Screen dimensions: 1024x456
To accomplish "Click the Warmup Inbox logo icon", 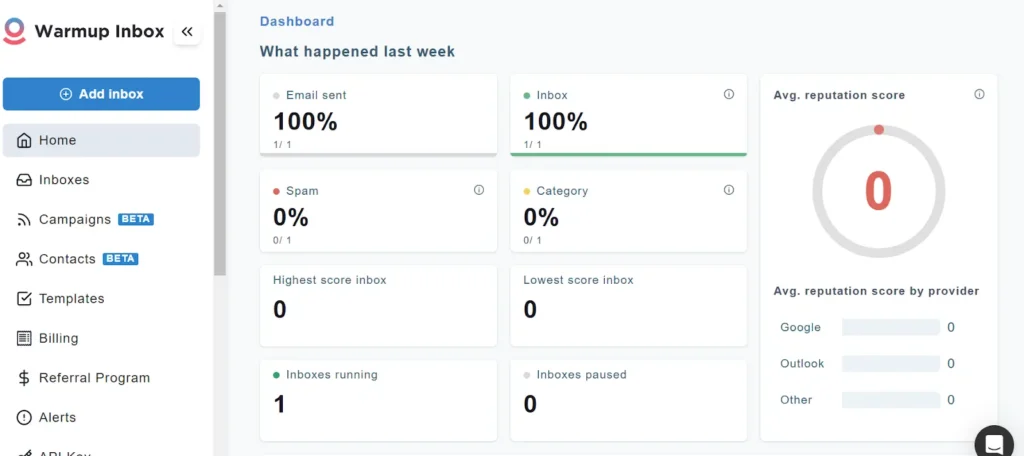I will point(14,31).
